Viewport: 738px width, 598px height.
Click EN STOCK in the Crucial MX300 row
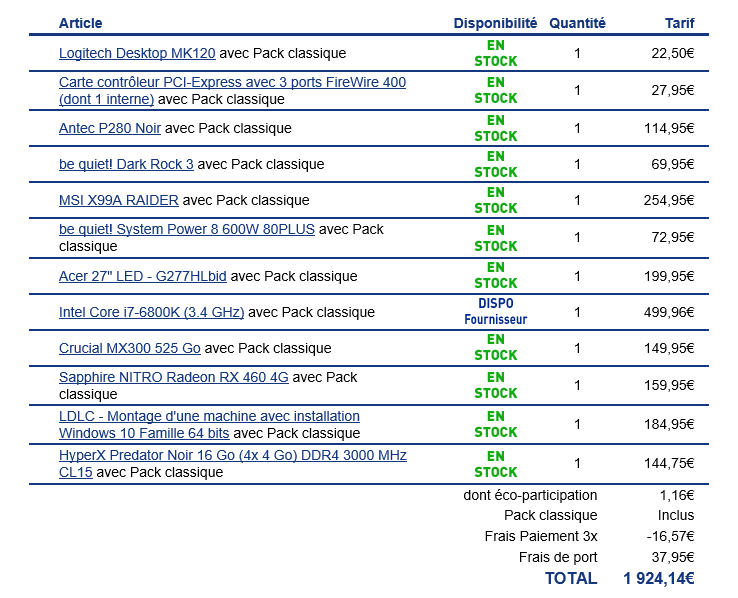point(496,347)
